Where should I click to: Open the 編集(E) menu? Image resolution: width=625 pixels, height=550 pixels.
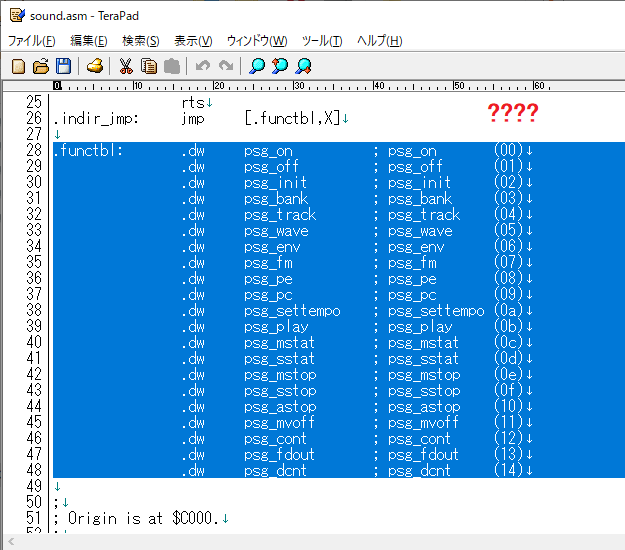[x=88, y=41]
